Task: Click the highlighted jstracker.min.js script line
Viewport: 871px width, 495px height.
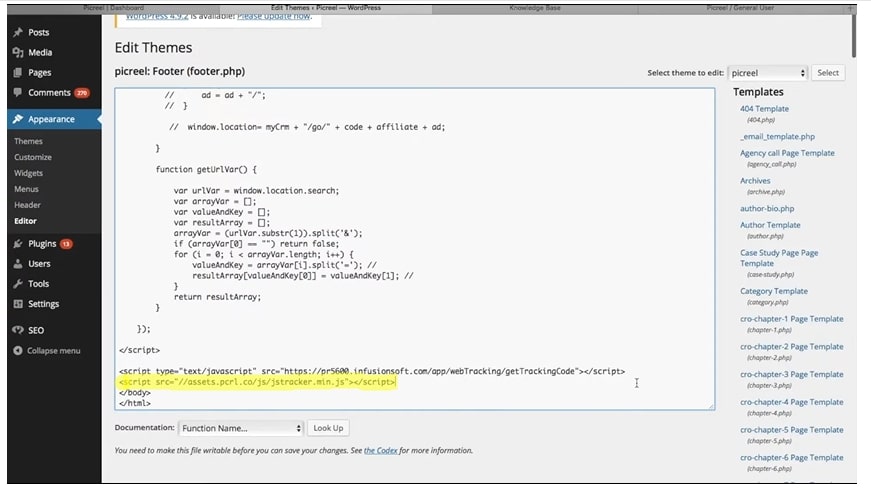Action: [257, 382]
